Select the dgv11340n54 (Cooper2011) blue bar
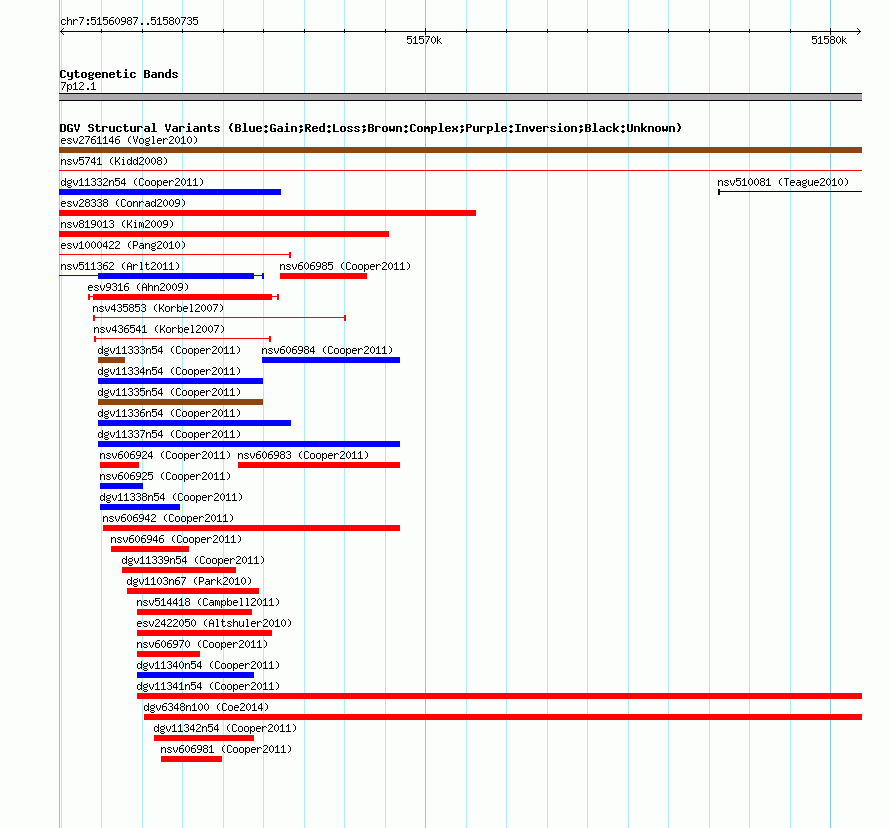 (x=195, y=675)
